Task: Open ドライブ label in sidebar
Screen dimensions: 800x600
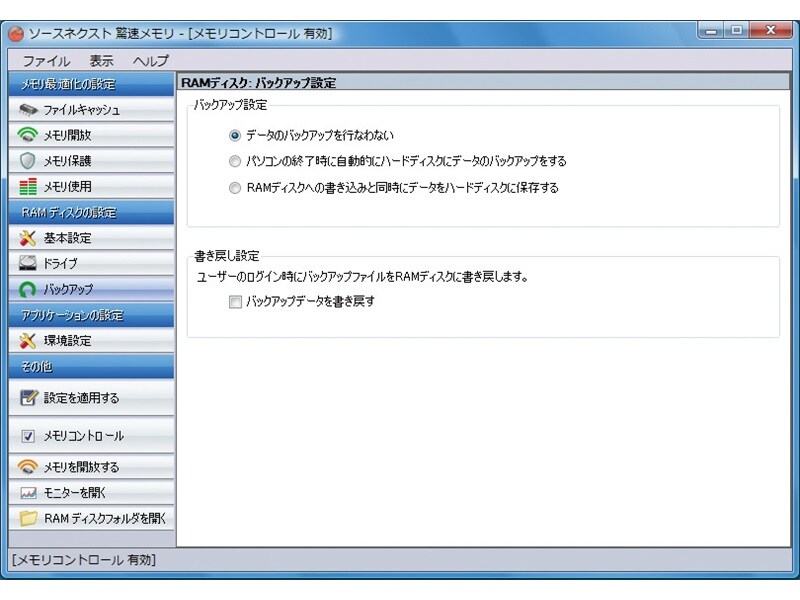Action: 61,263
